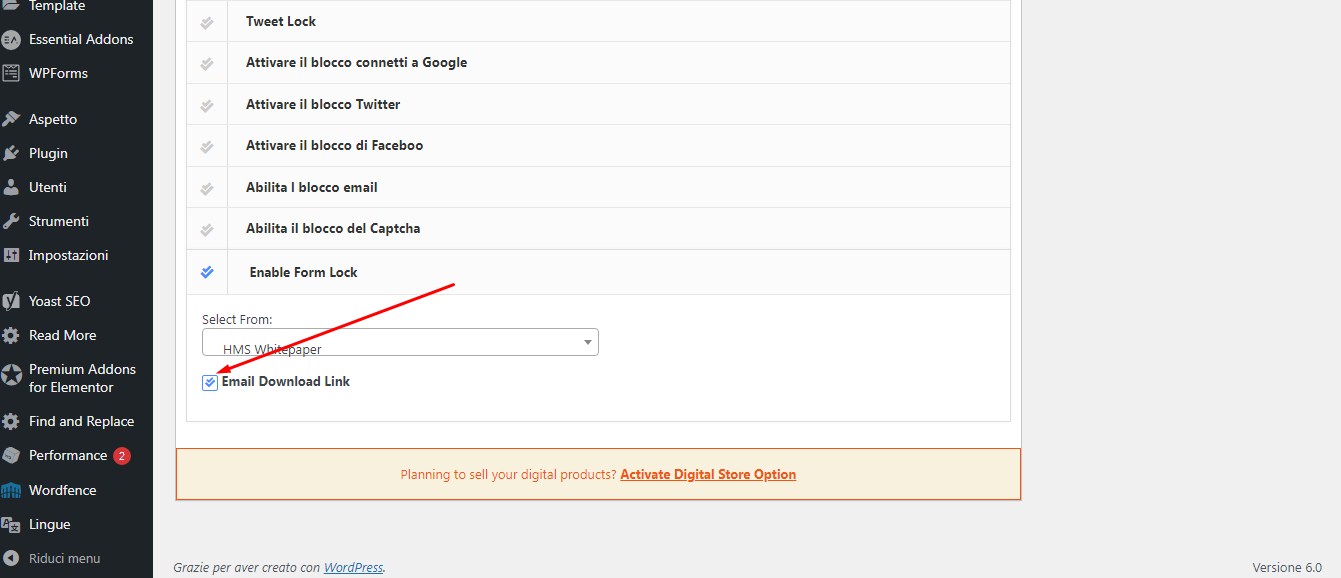
Task: Open the Impostazioni menu item
Action: [68, 255]
